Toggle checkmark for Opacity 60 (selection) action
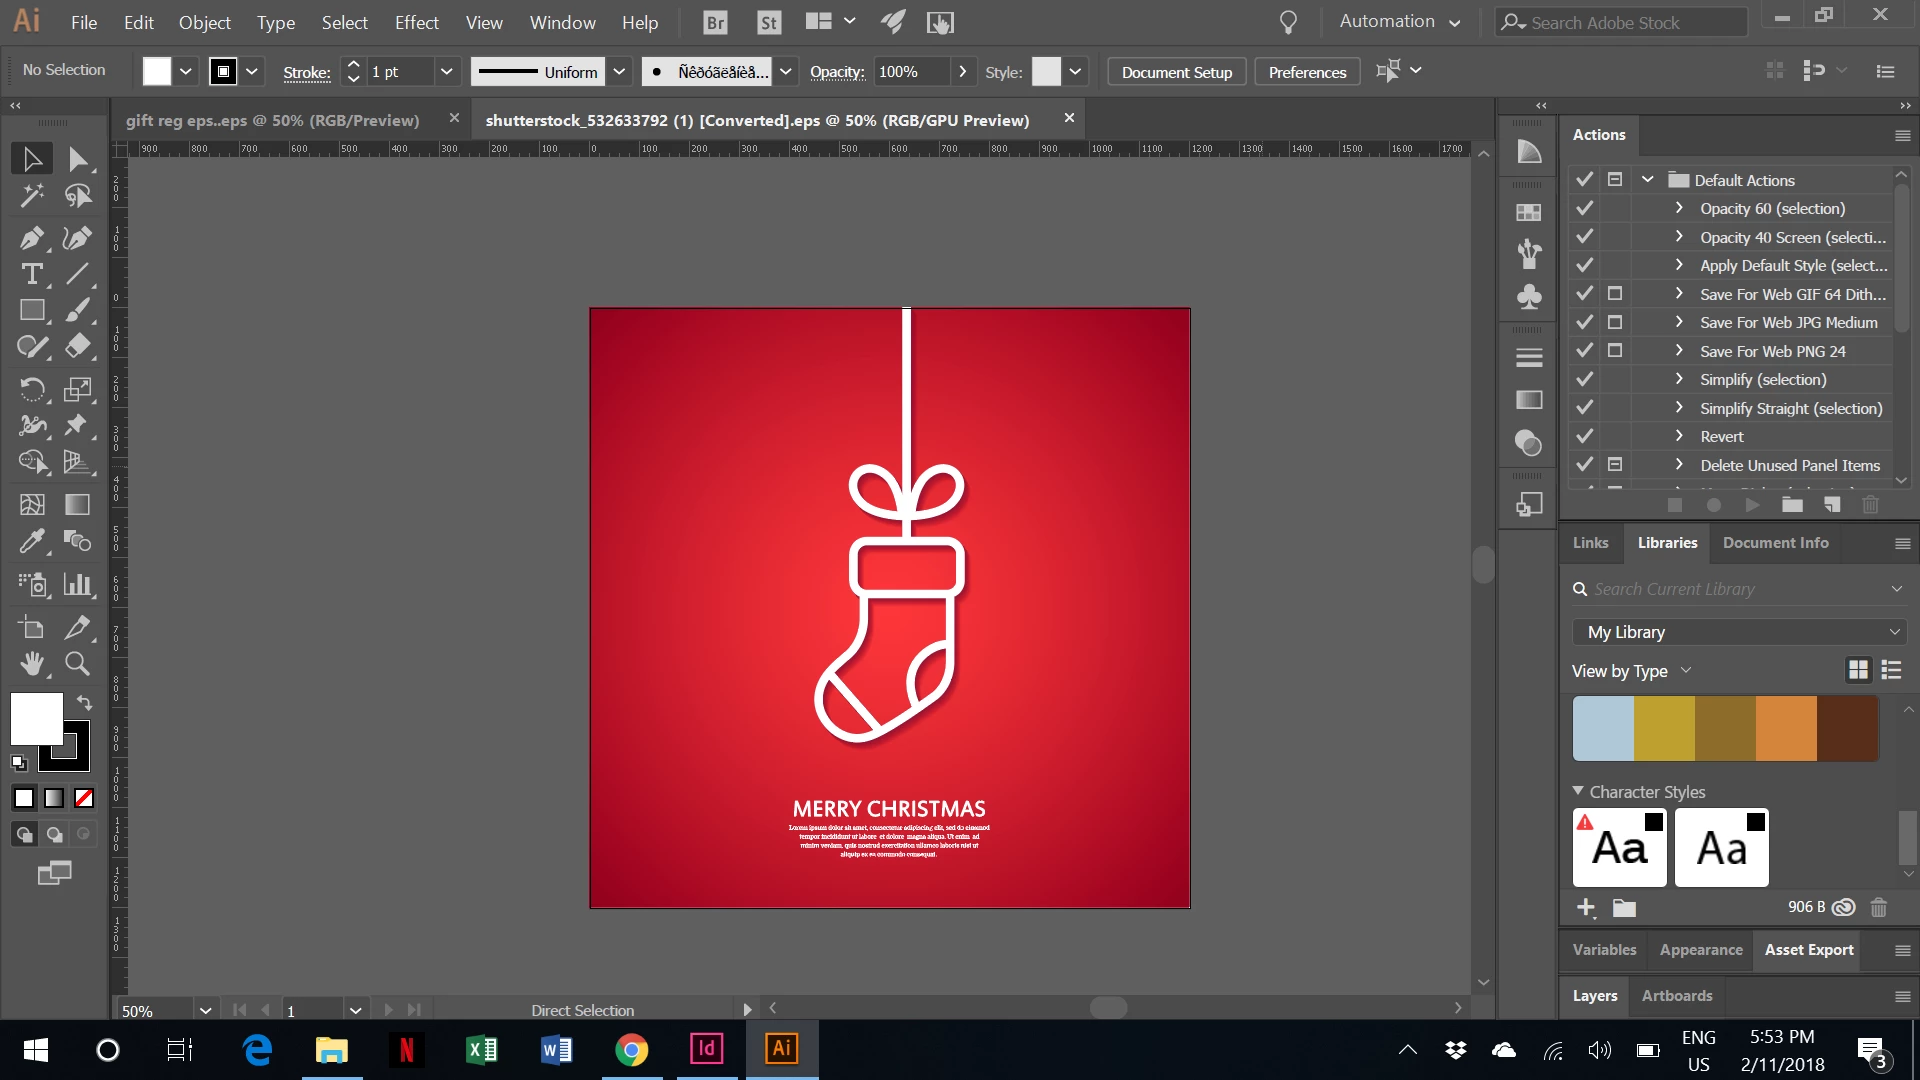1920x1080 pixels. [1584, 208]
